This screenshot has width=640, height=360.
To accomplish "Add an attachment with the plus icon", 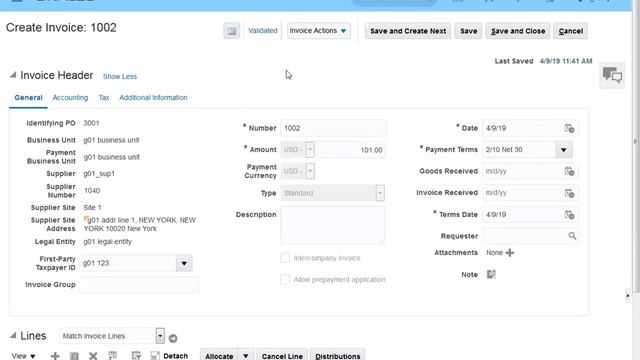I will coord(510,253).
